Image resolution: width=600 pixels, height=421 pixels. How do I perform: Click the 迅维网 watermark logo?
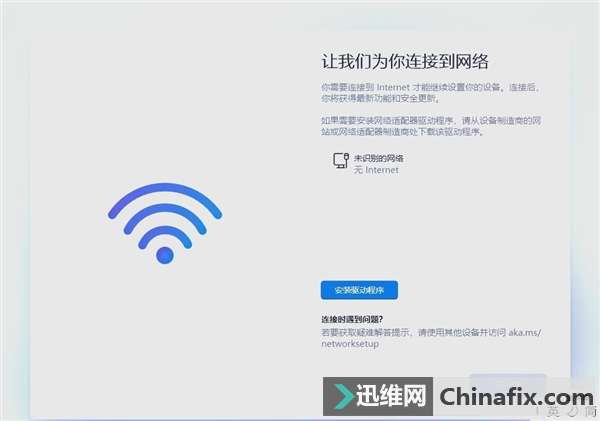tap(378, 396)
